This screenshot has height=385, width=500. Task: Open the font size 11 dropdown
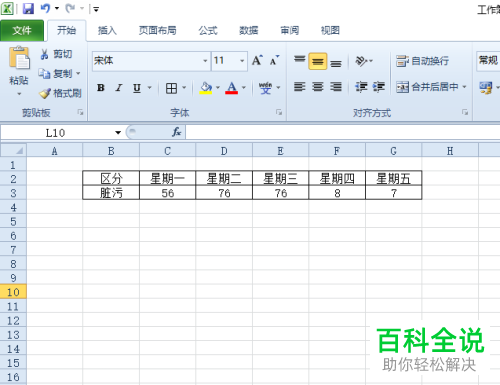point(242,61)
